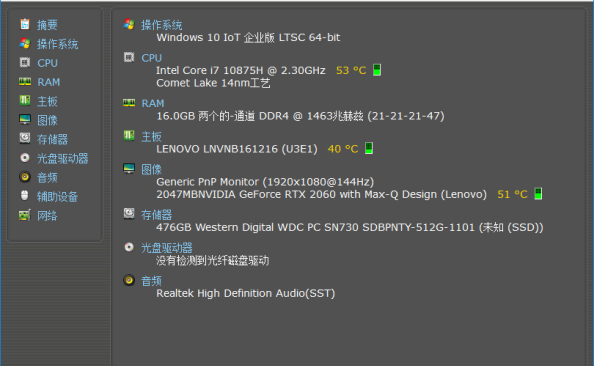The height and width of the screenshot is (366, 594).
Task: Click the 476GB Western Digital SN730 line
Action: point(350,227)
